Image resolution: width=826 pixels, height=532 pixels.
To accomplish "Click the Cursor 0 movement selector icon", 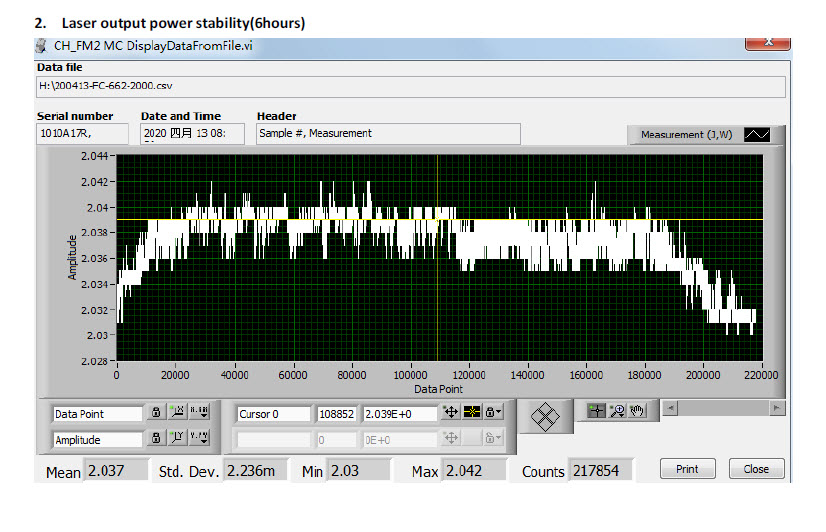I will pyautogui.click(x=451, y=413).
